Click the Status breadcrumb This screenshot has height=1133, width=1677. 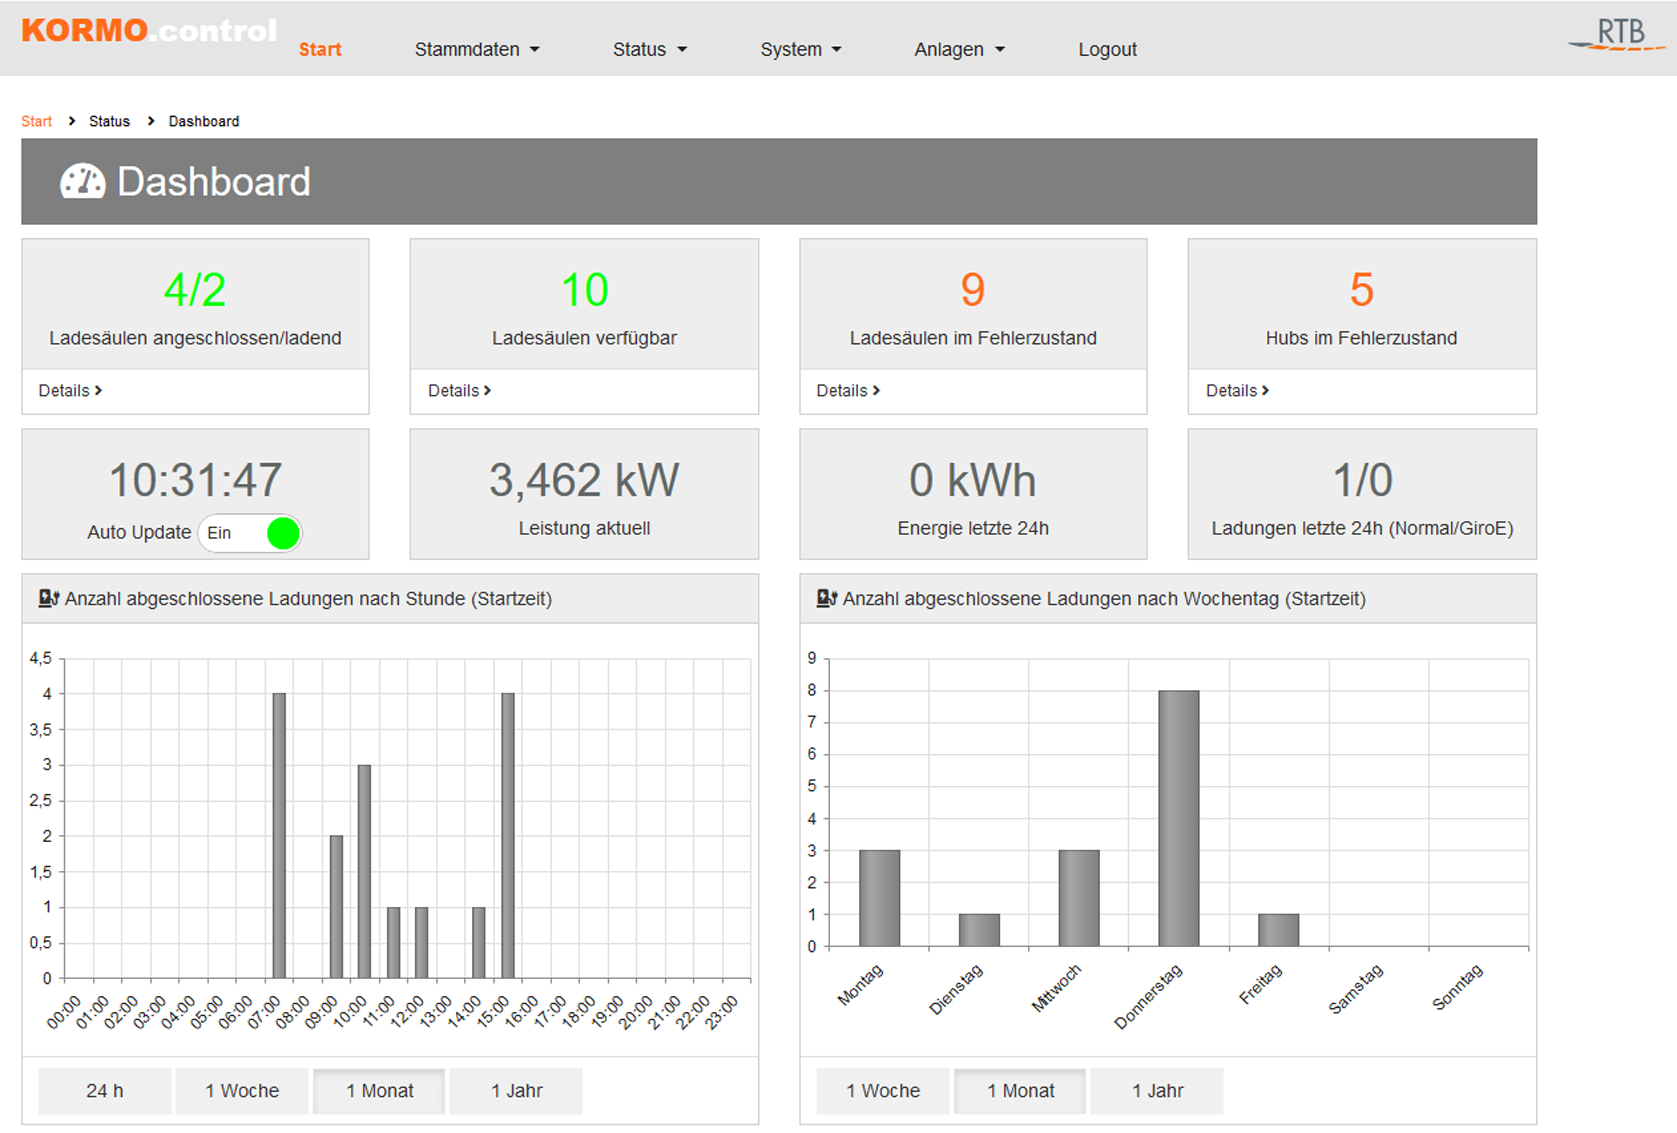109,121
